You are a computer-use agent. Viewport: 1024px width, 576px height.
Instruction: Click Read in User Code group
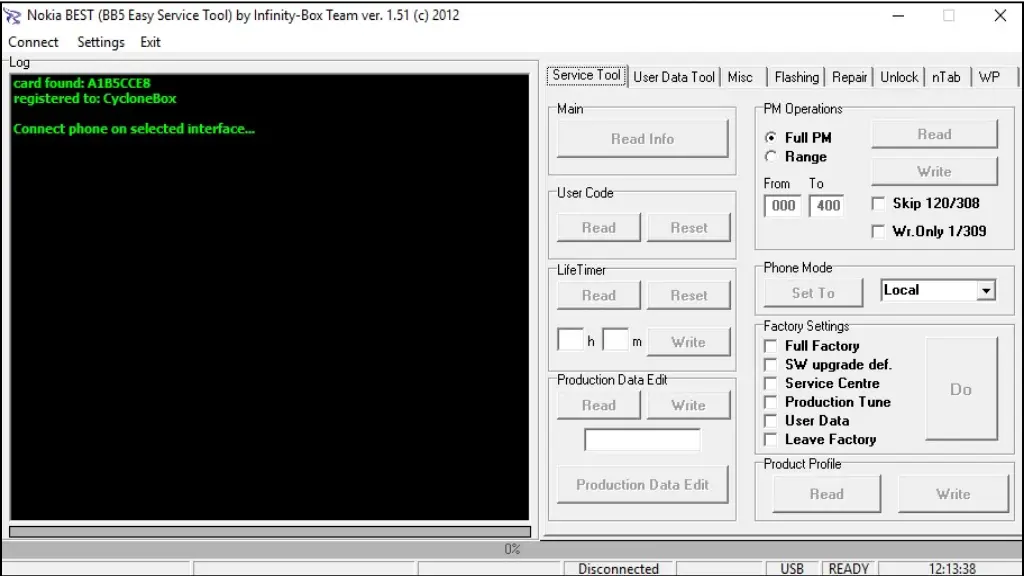pyautogui.click(x=599, y=227)
